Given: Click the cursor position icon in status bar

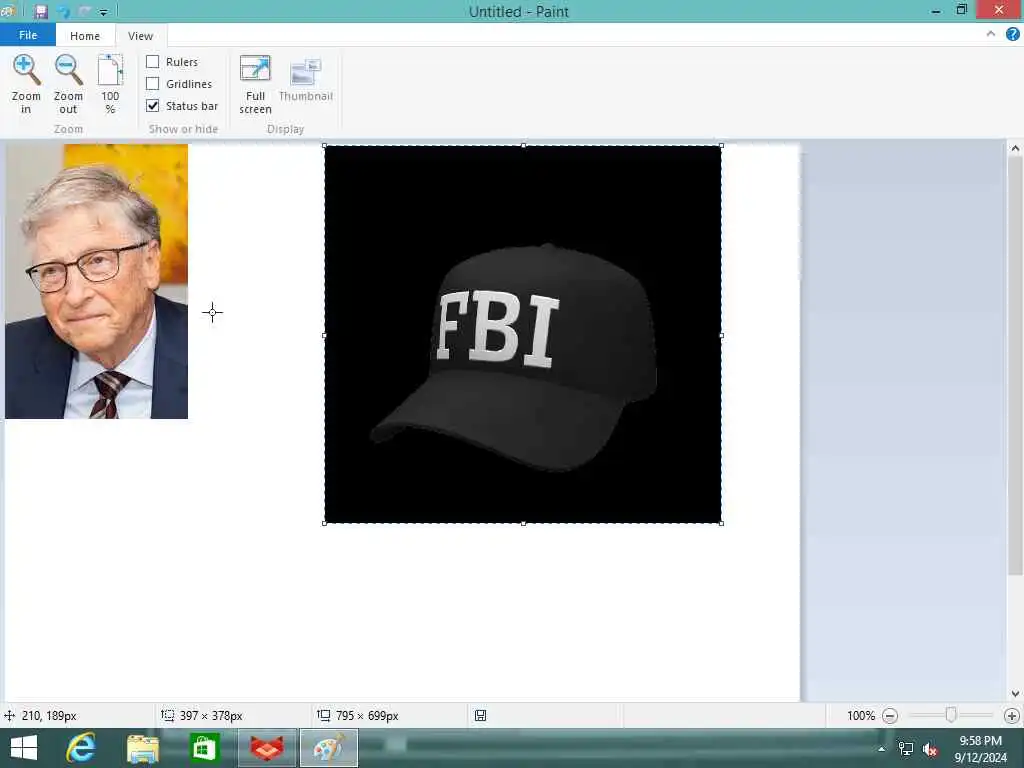Looking at the screenshot, I should coord(9,716).
